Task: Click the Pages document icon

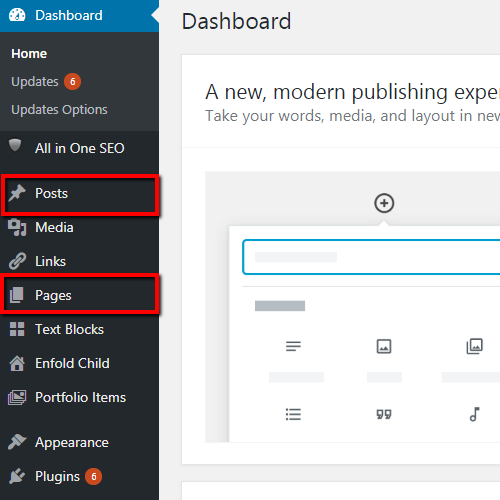Action: pos(17,295)
